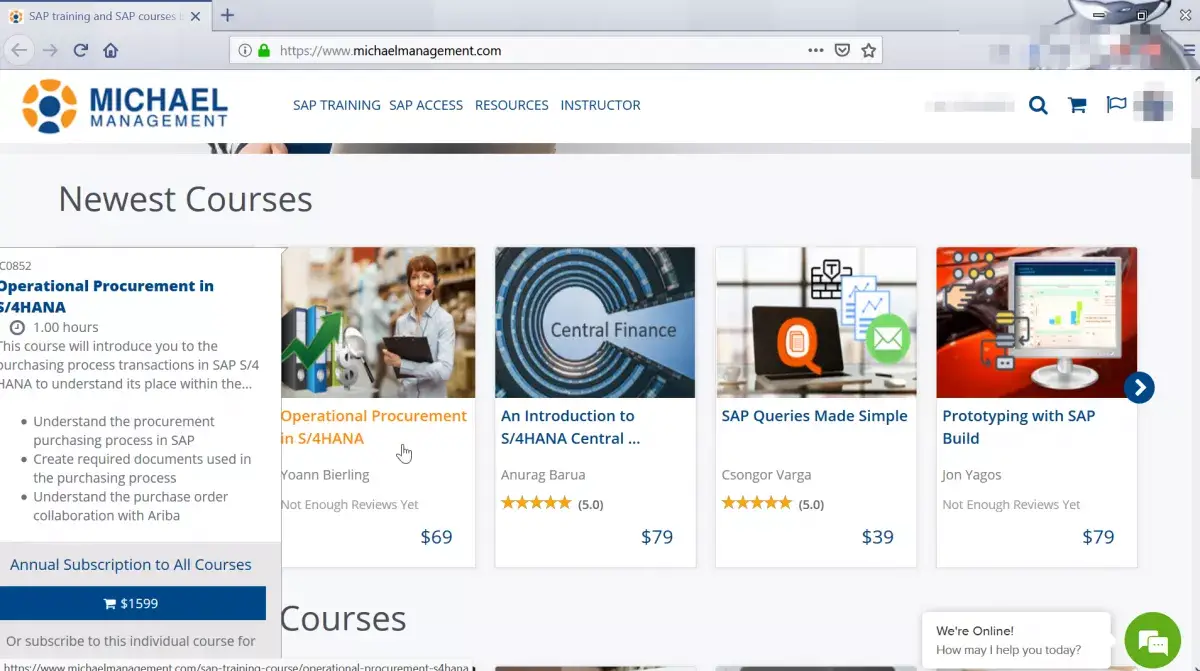Click the 1.00 hours duration text
Screen dimensions: 1200x671
tap(66, 327)
